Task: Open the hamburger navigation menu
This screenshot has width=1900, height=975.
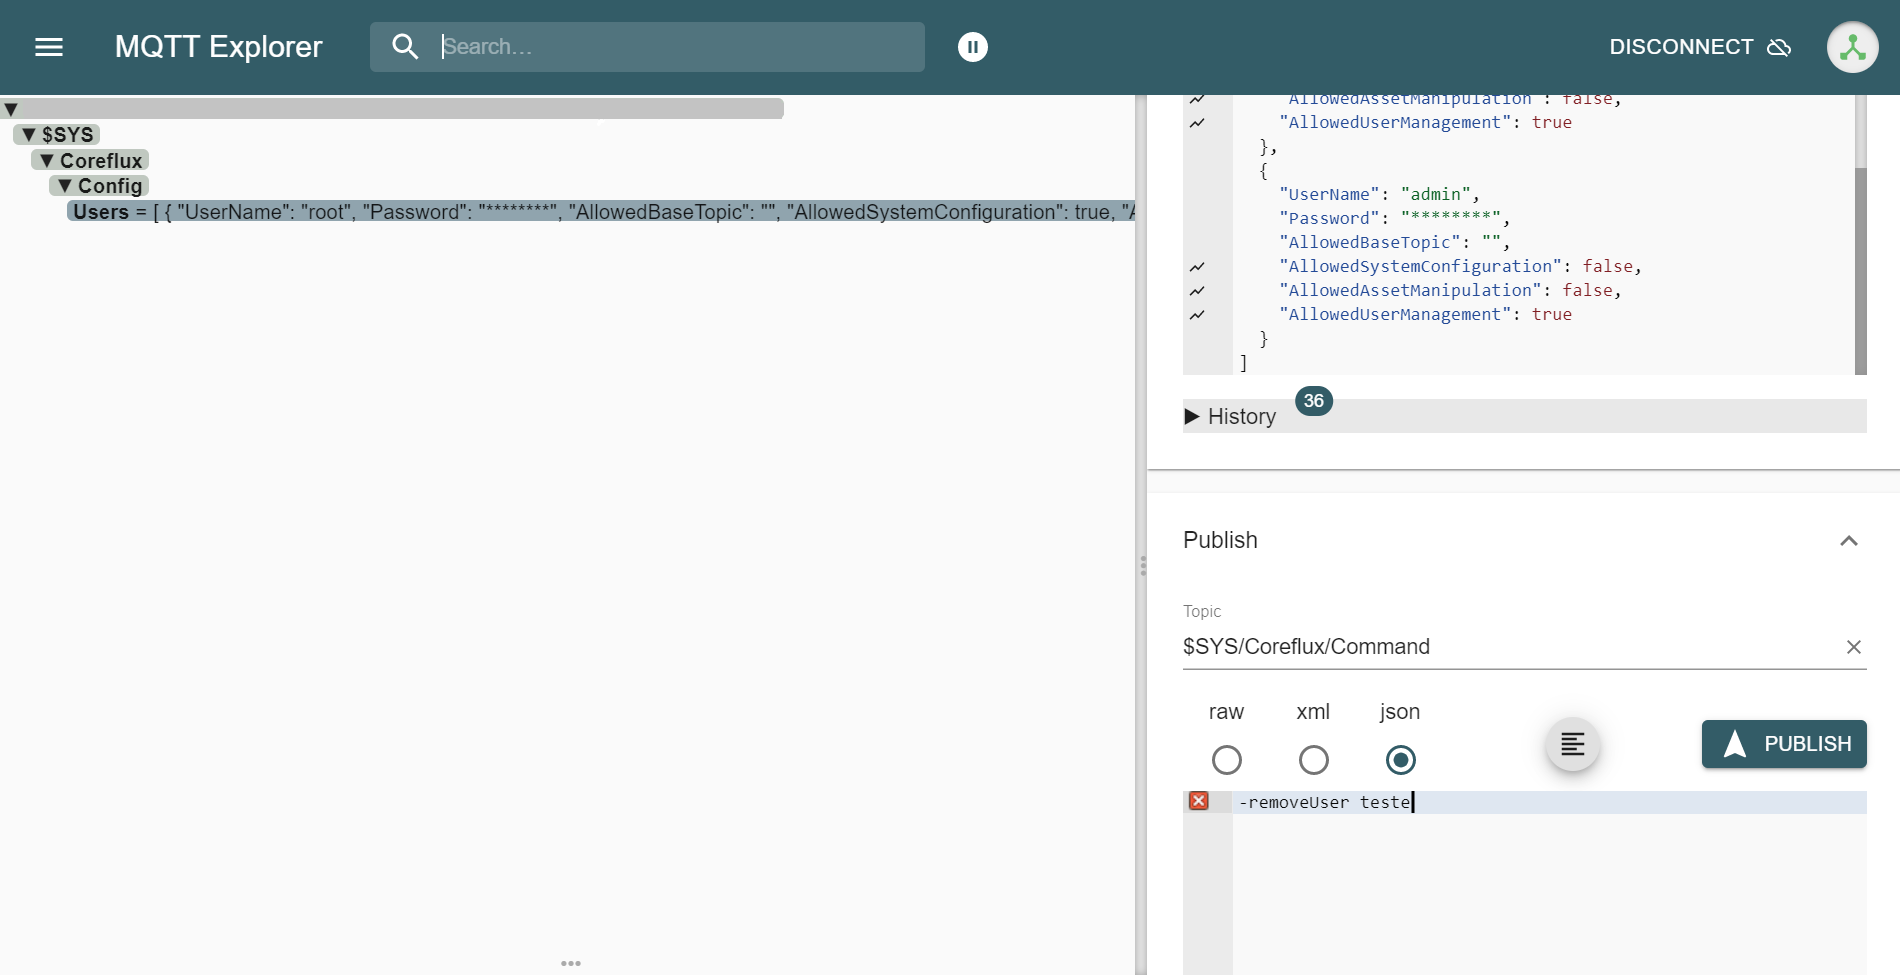Action: point(48,47)
